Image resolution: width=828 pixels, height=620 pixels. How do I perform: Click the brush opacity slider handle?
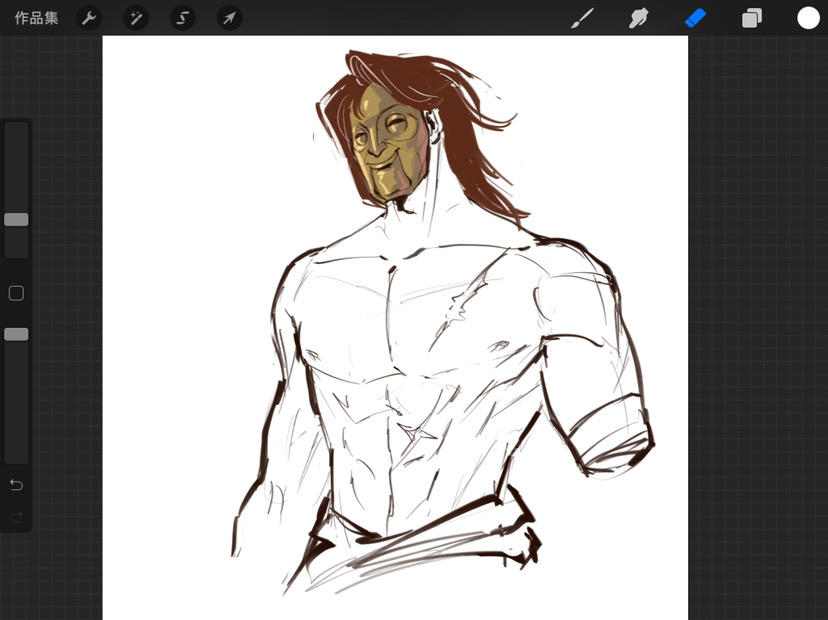(16, 334)
